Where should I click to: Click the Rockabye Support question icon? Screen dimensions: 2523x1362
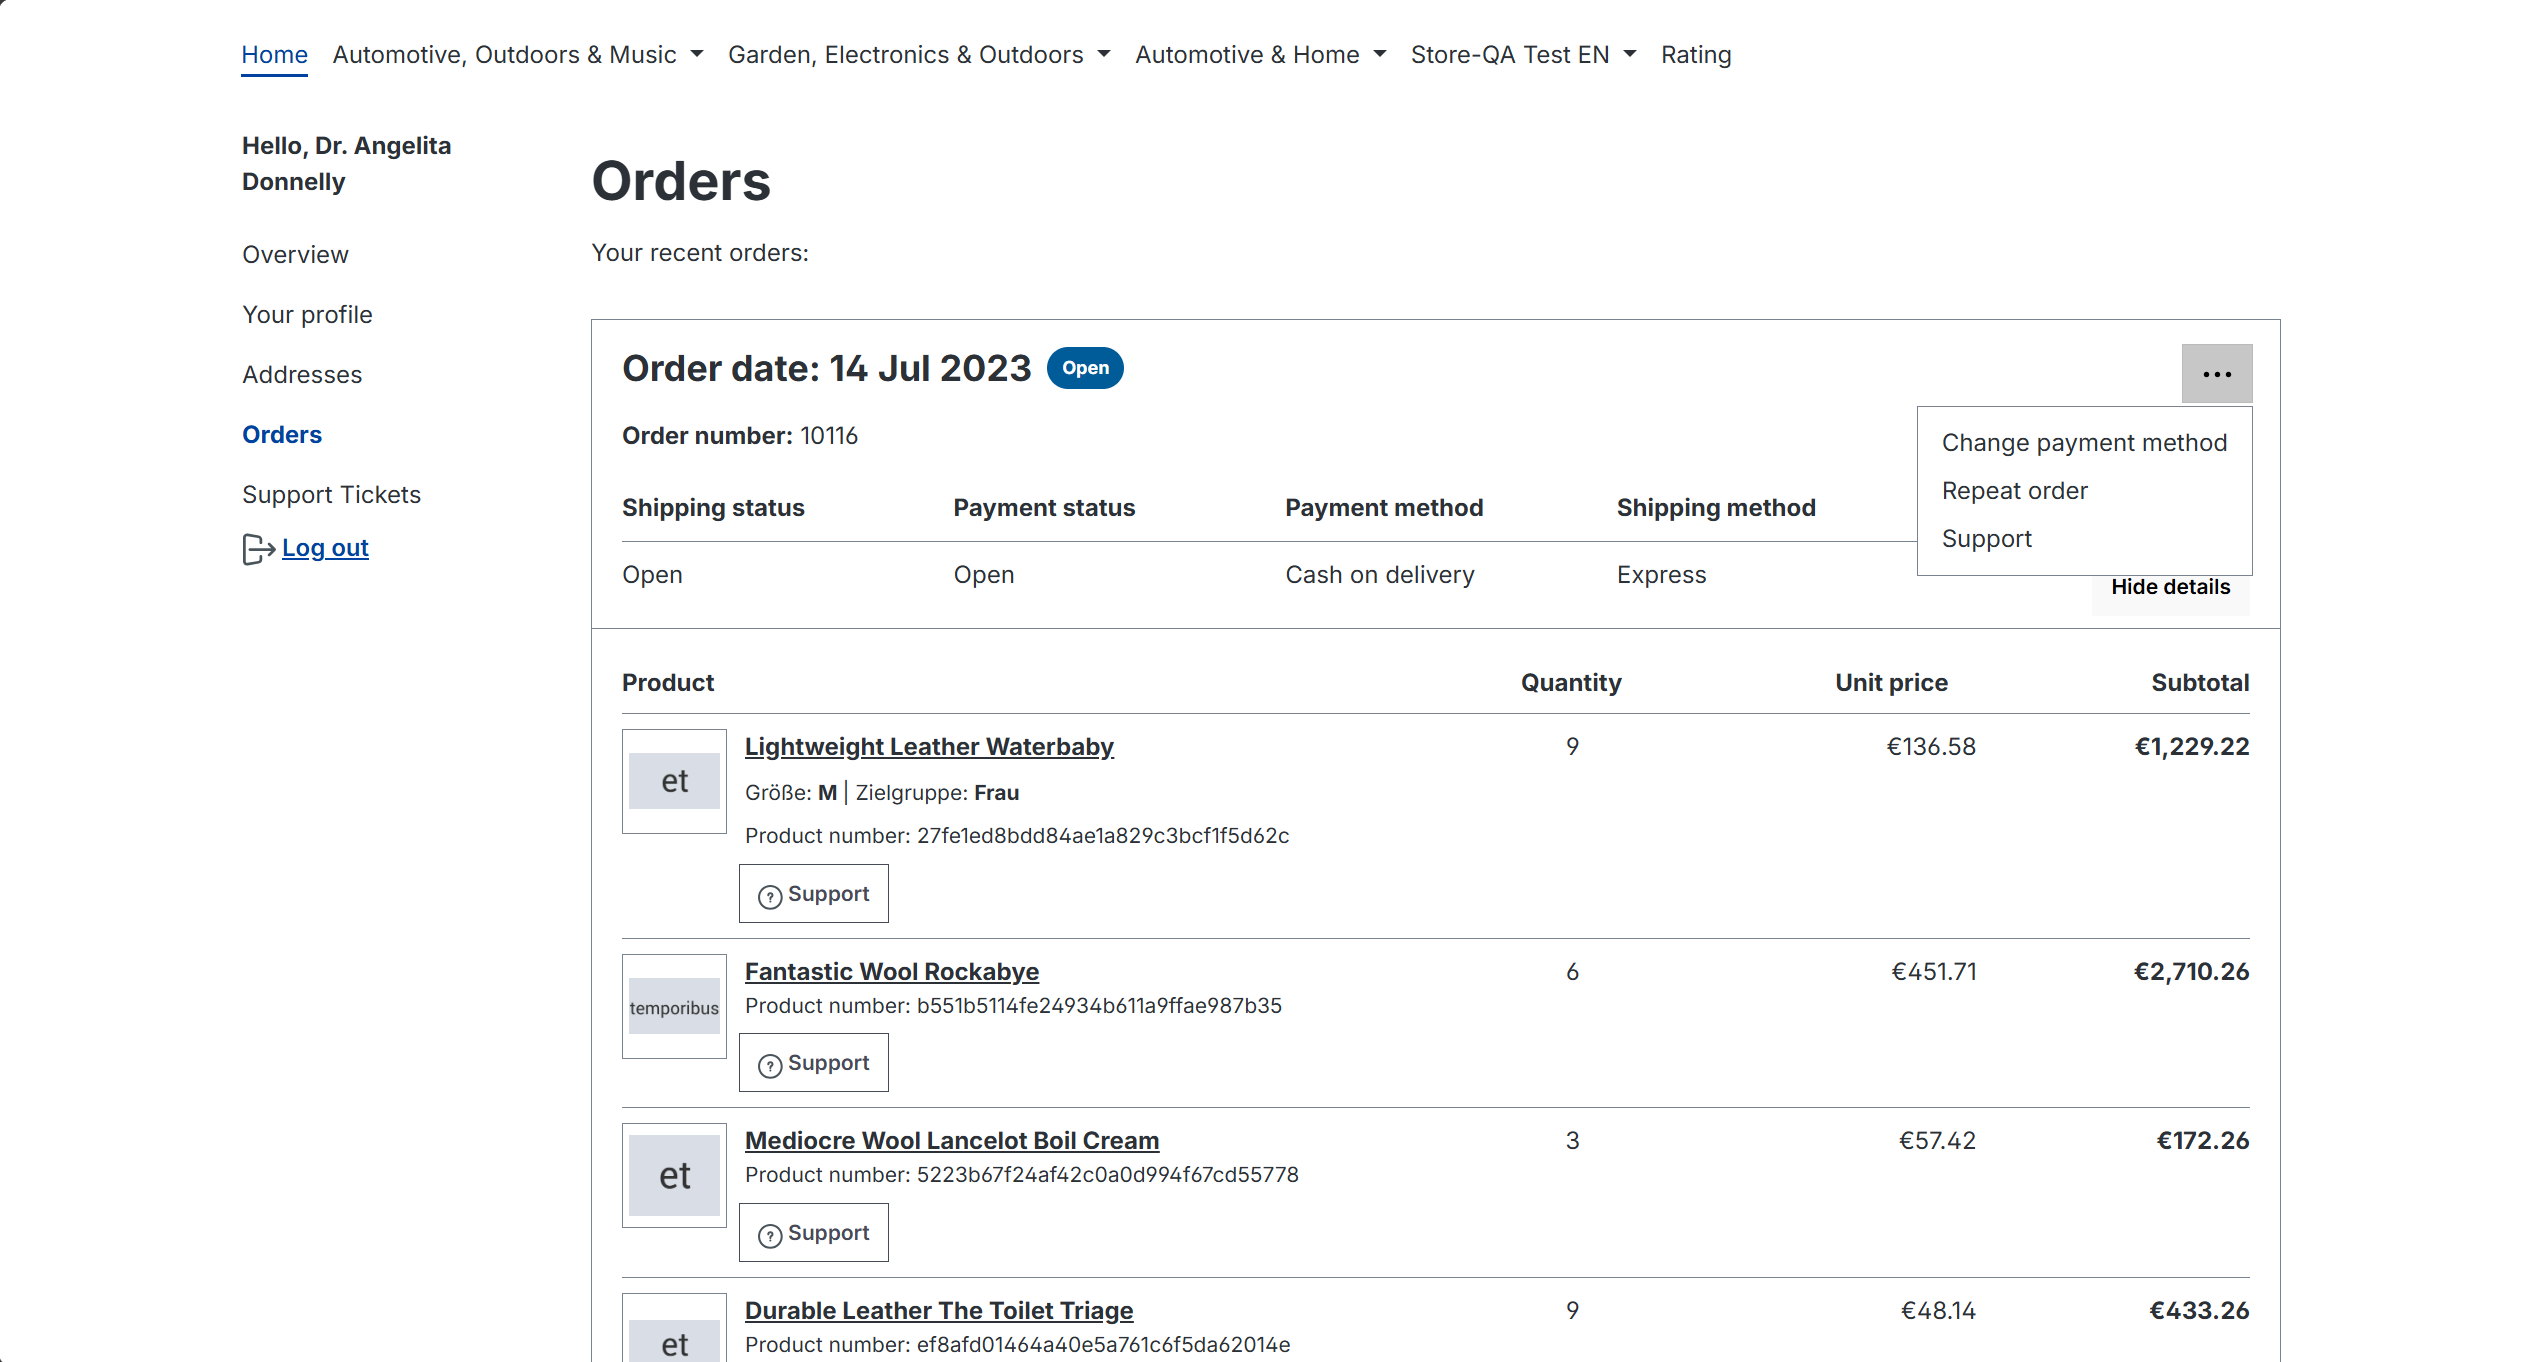[x=770, y=1065]
